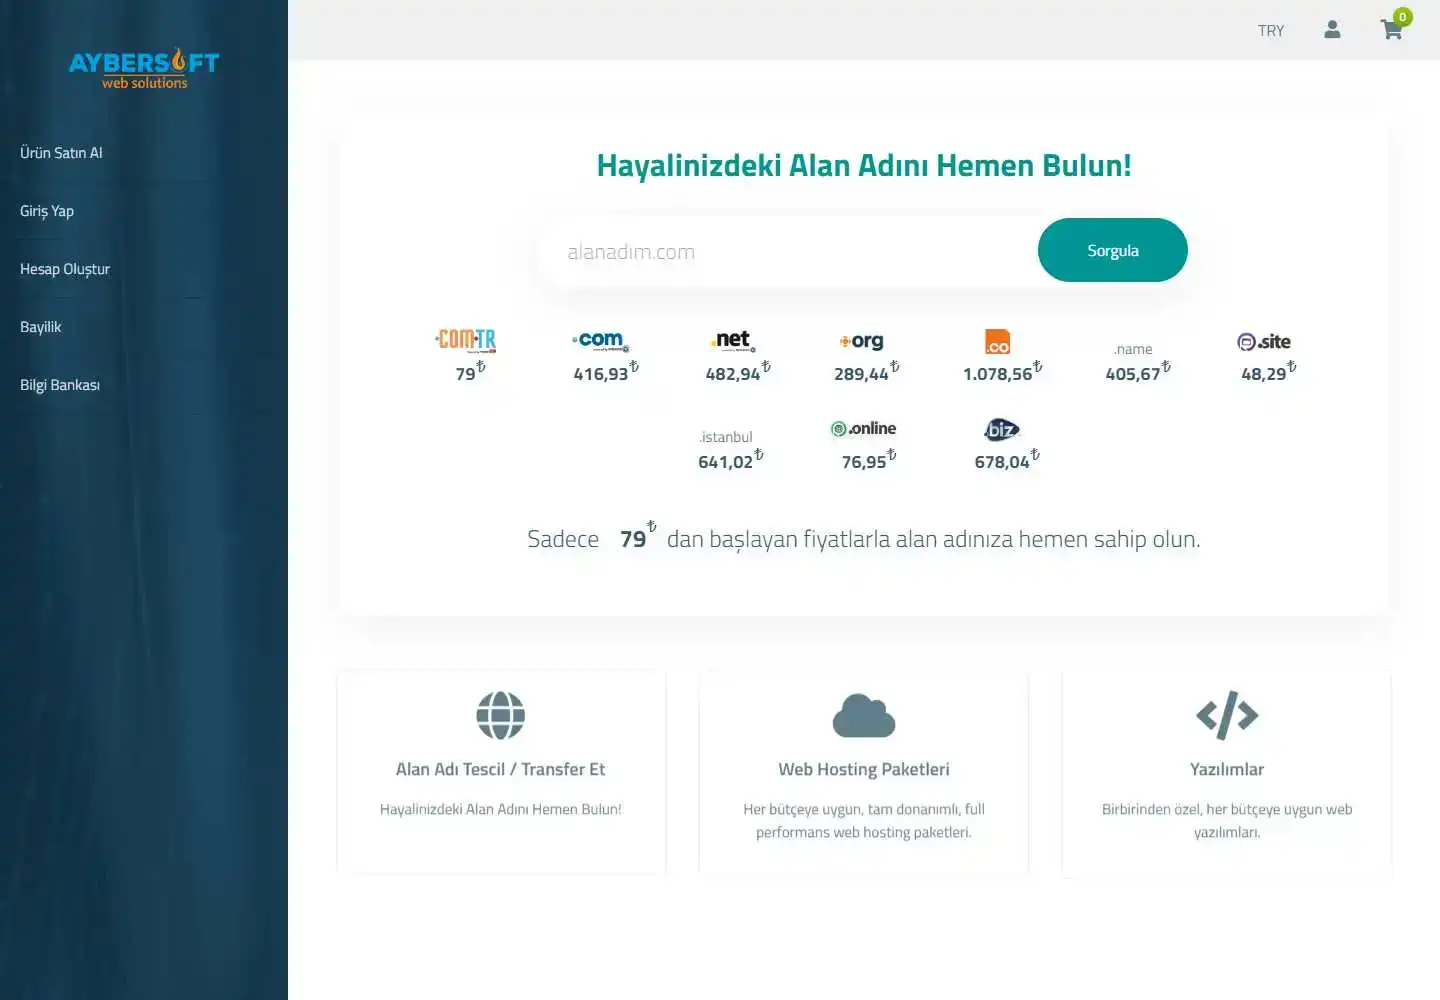The width and height of the screenshot is (1440, 1000).
Task: Click the 482,94 price under .net
Action: [738, 372]
